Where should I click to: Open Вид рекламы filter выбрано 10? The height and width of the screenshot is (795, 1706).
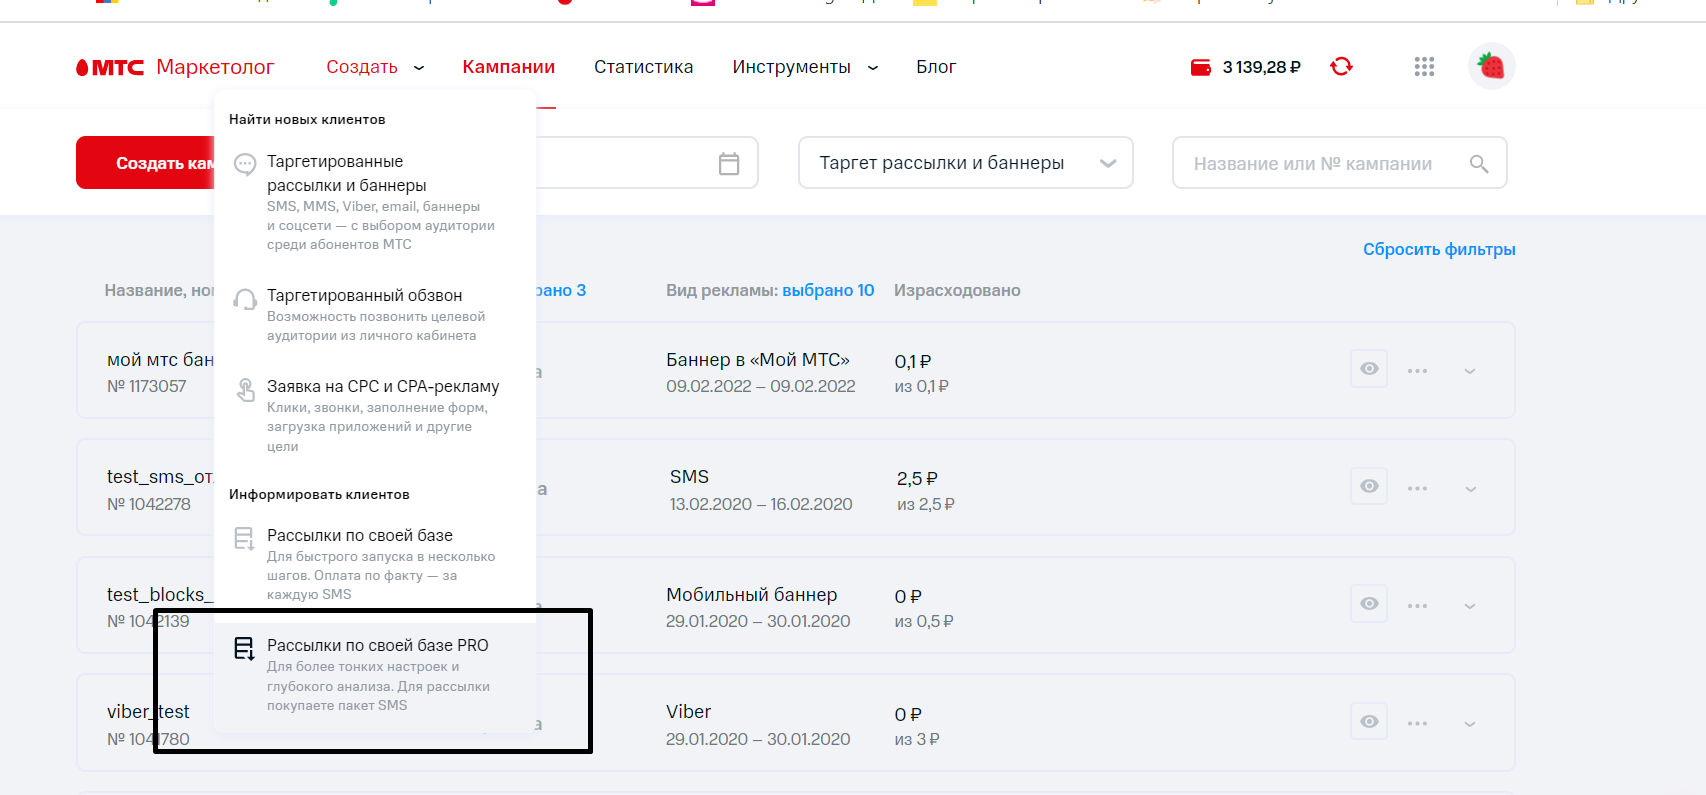[828, 290]
